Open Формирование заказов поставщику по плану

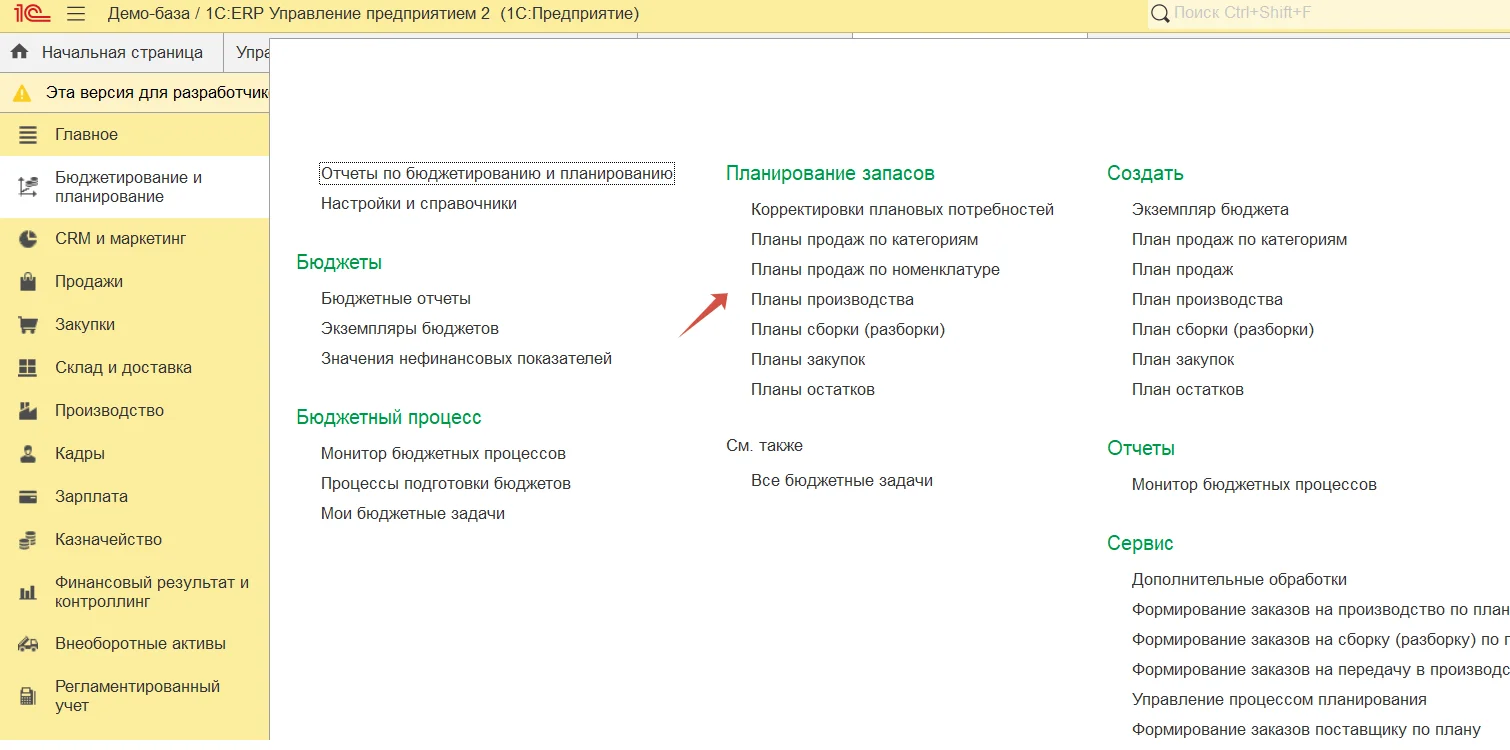[x=1306, y=730]
